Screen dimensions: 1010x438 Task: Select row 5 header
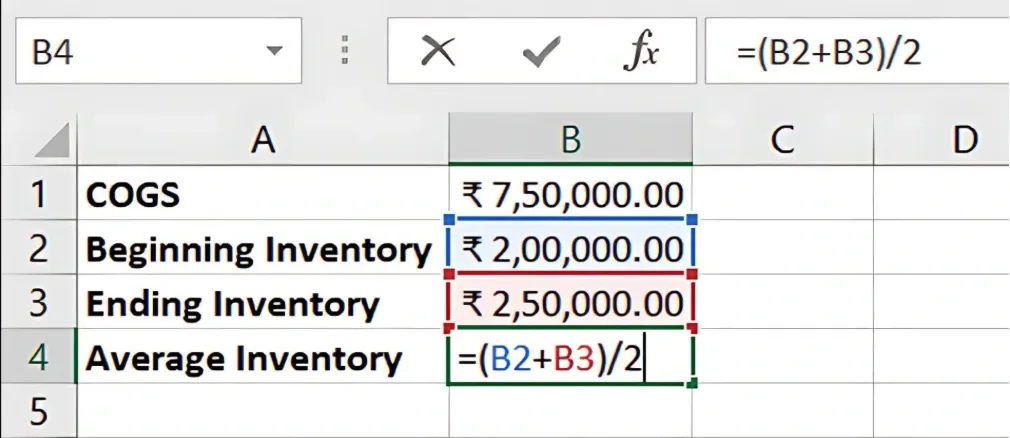coord(37,410)
